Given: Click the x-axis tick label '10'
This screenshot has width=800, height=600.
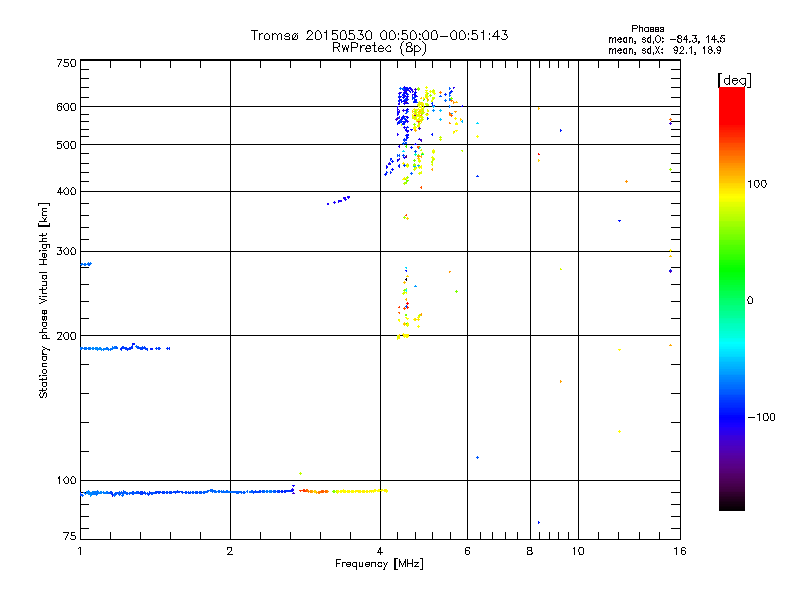Looking at the screenshot, I should [578, 551].
